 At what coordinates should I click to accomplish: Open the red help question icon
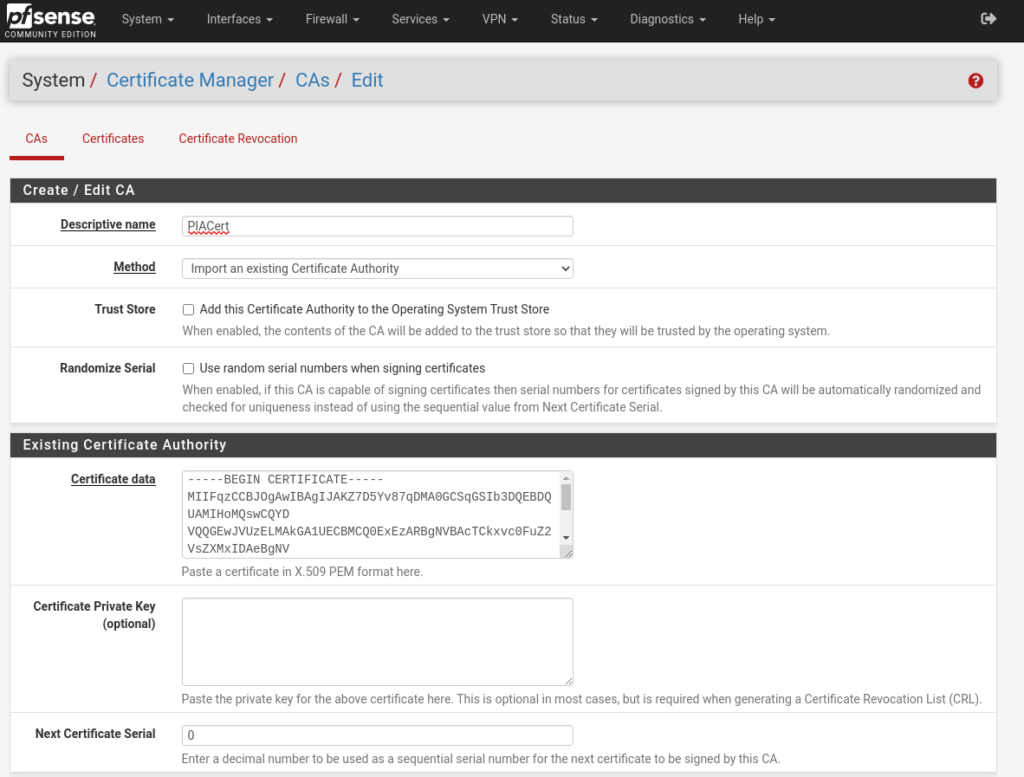[x=975, y=81]
